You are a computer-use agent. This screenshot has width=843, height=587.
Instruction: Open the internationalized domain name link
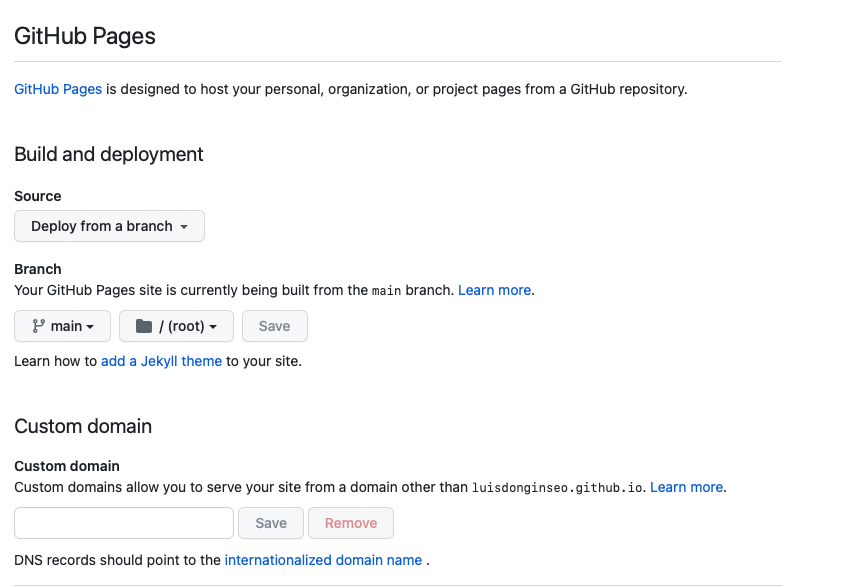[323, 560]
